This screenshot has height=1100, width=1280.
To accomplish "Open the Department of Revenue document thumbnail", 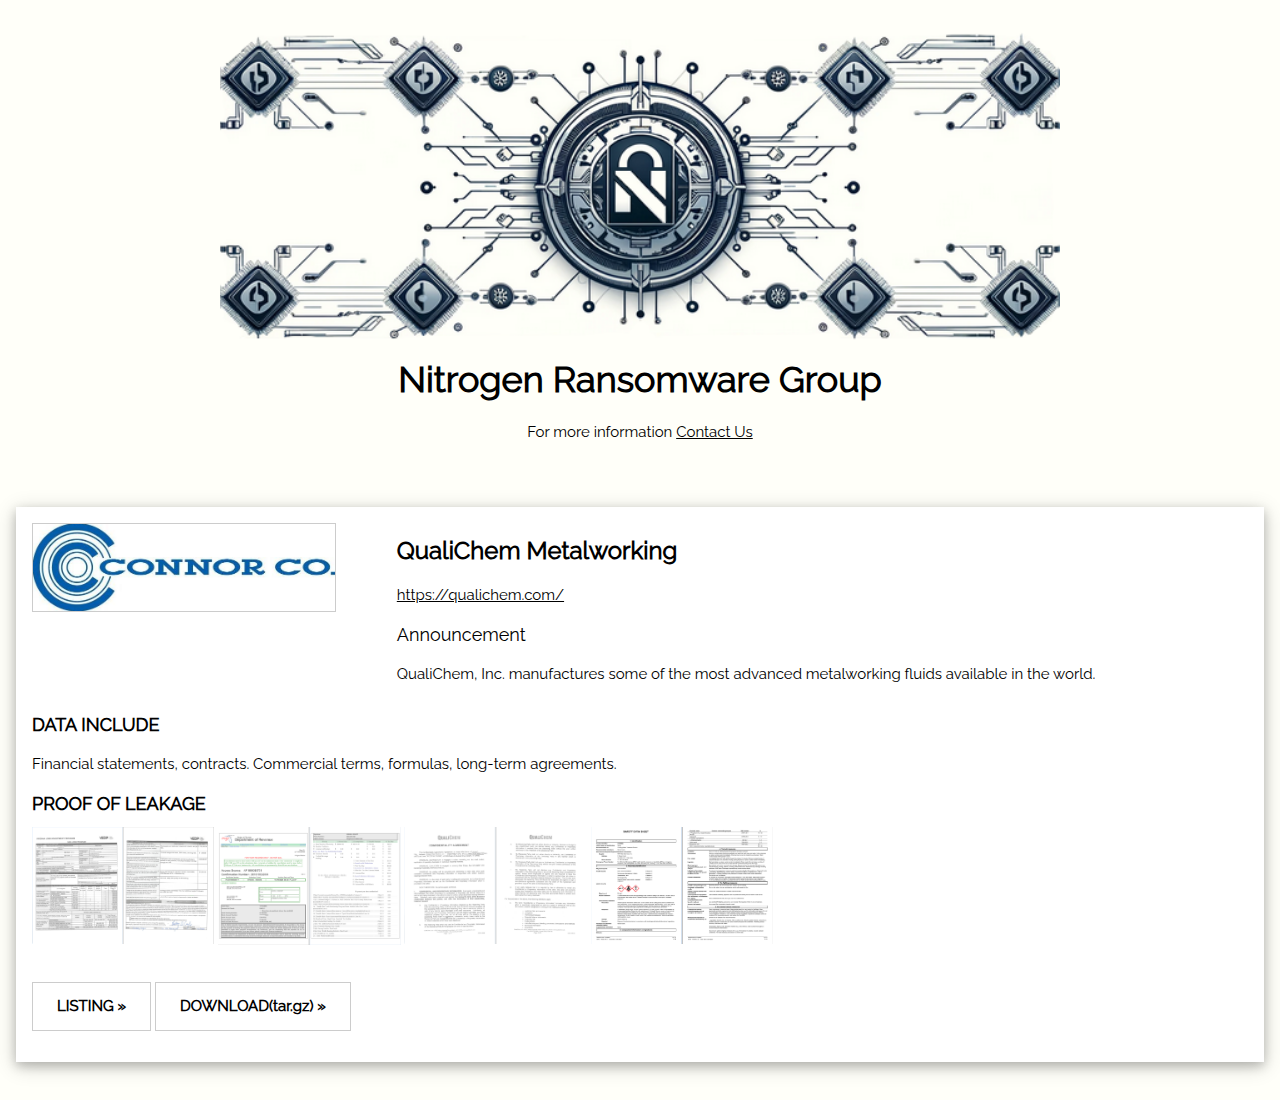I will 262,885.
